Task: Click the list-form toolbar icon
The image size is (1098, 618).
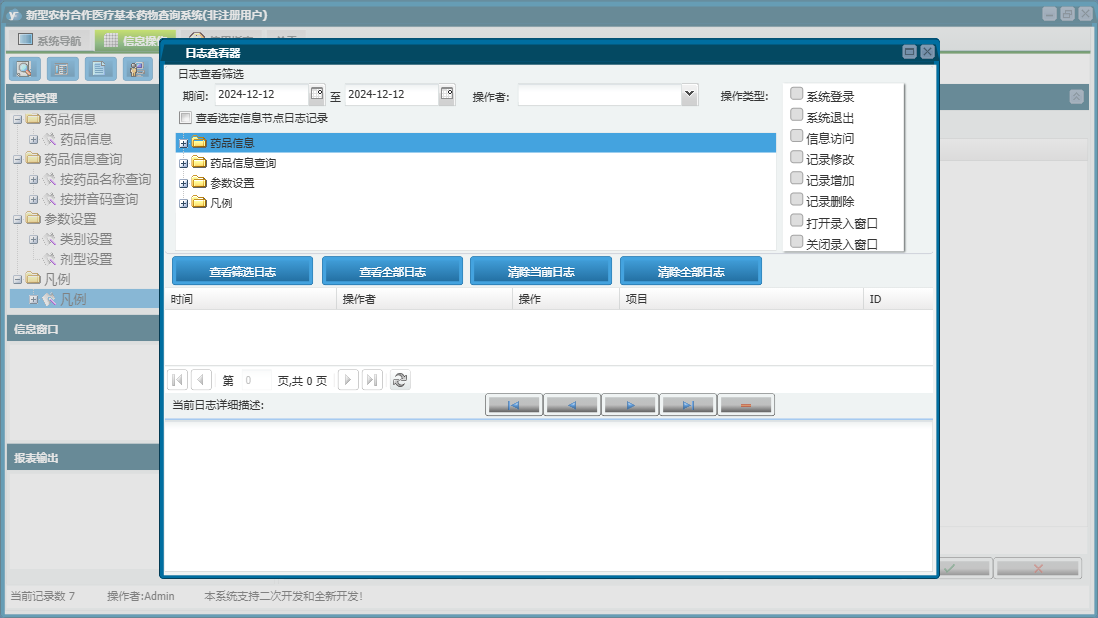Action: tap(62, 69)
